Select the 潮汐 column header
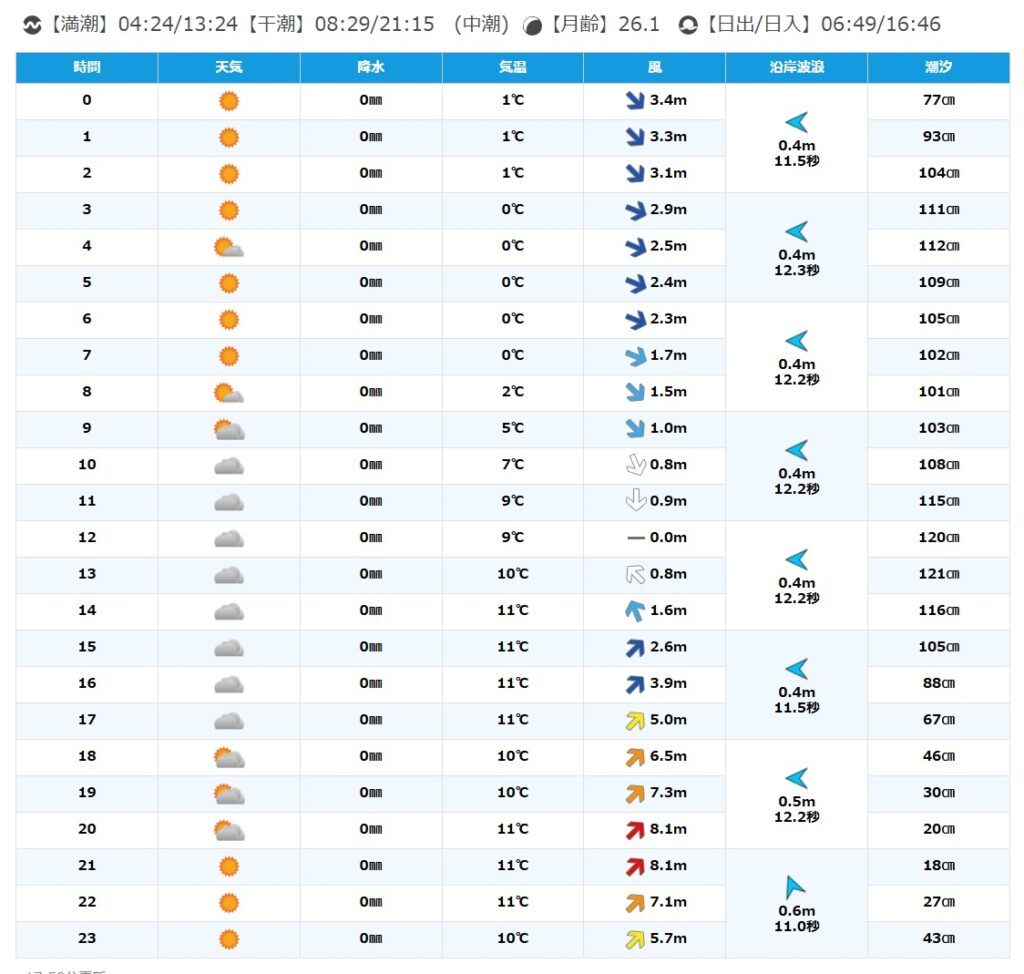This screenshot has width=1024, height=974. click(938, 67)
